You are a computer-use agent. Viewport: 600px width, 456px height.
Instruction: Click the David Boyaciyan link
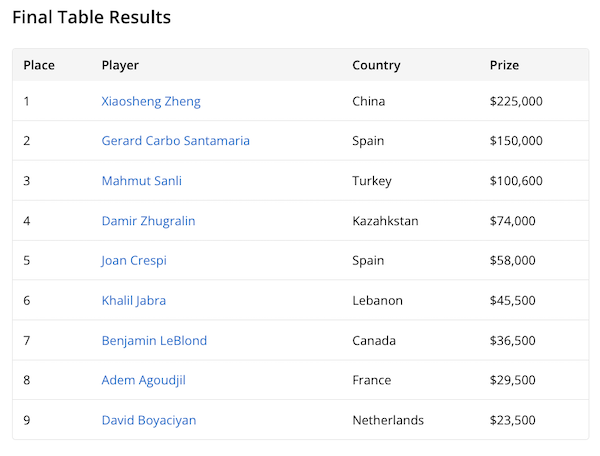click(x=149, y=420)
